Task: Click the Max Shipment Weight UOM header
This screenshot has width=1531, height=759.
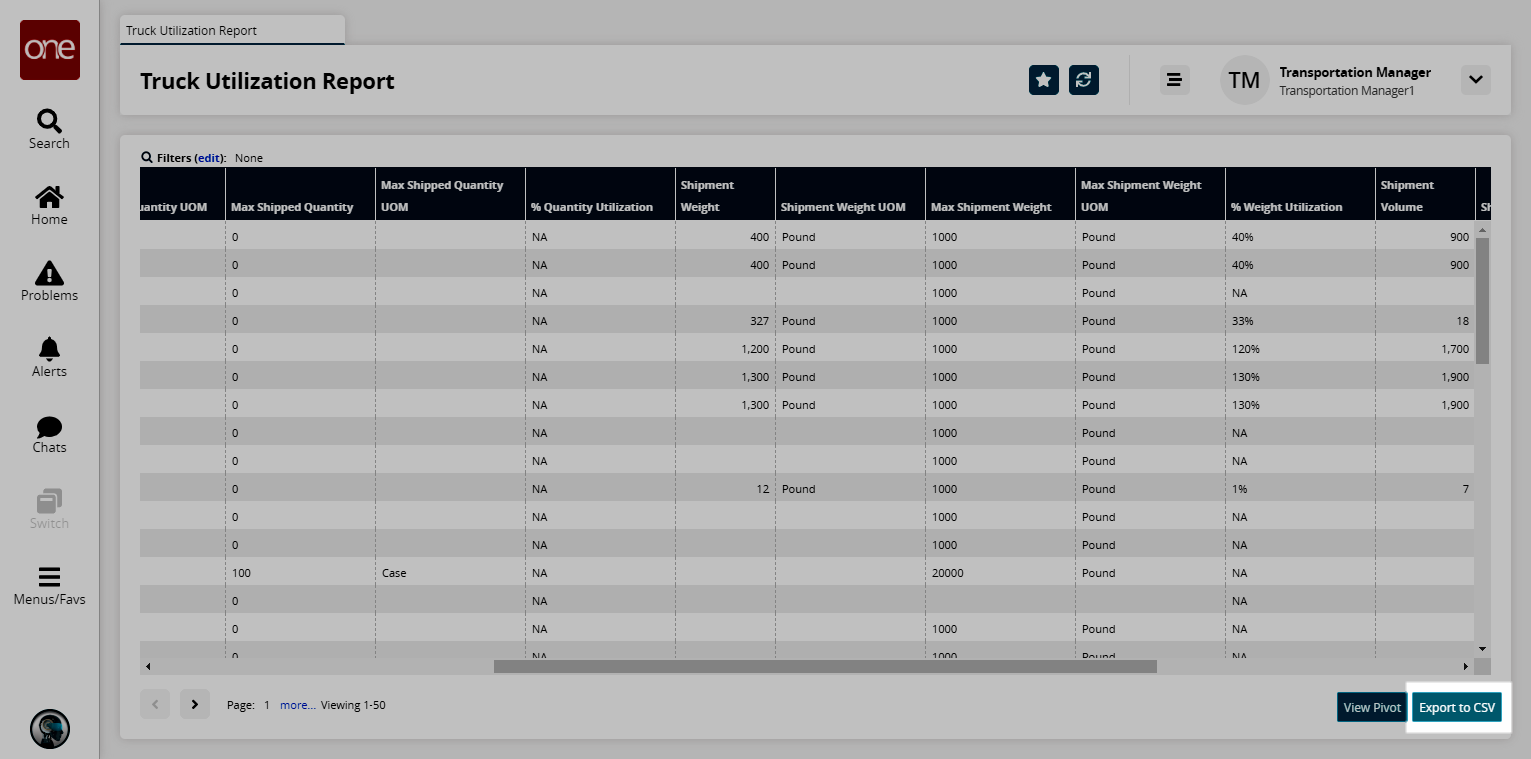Action: click(x=1150, y=194)
